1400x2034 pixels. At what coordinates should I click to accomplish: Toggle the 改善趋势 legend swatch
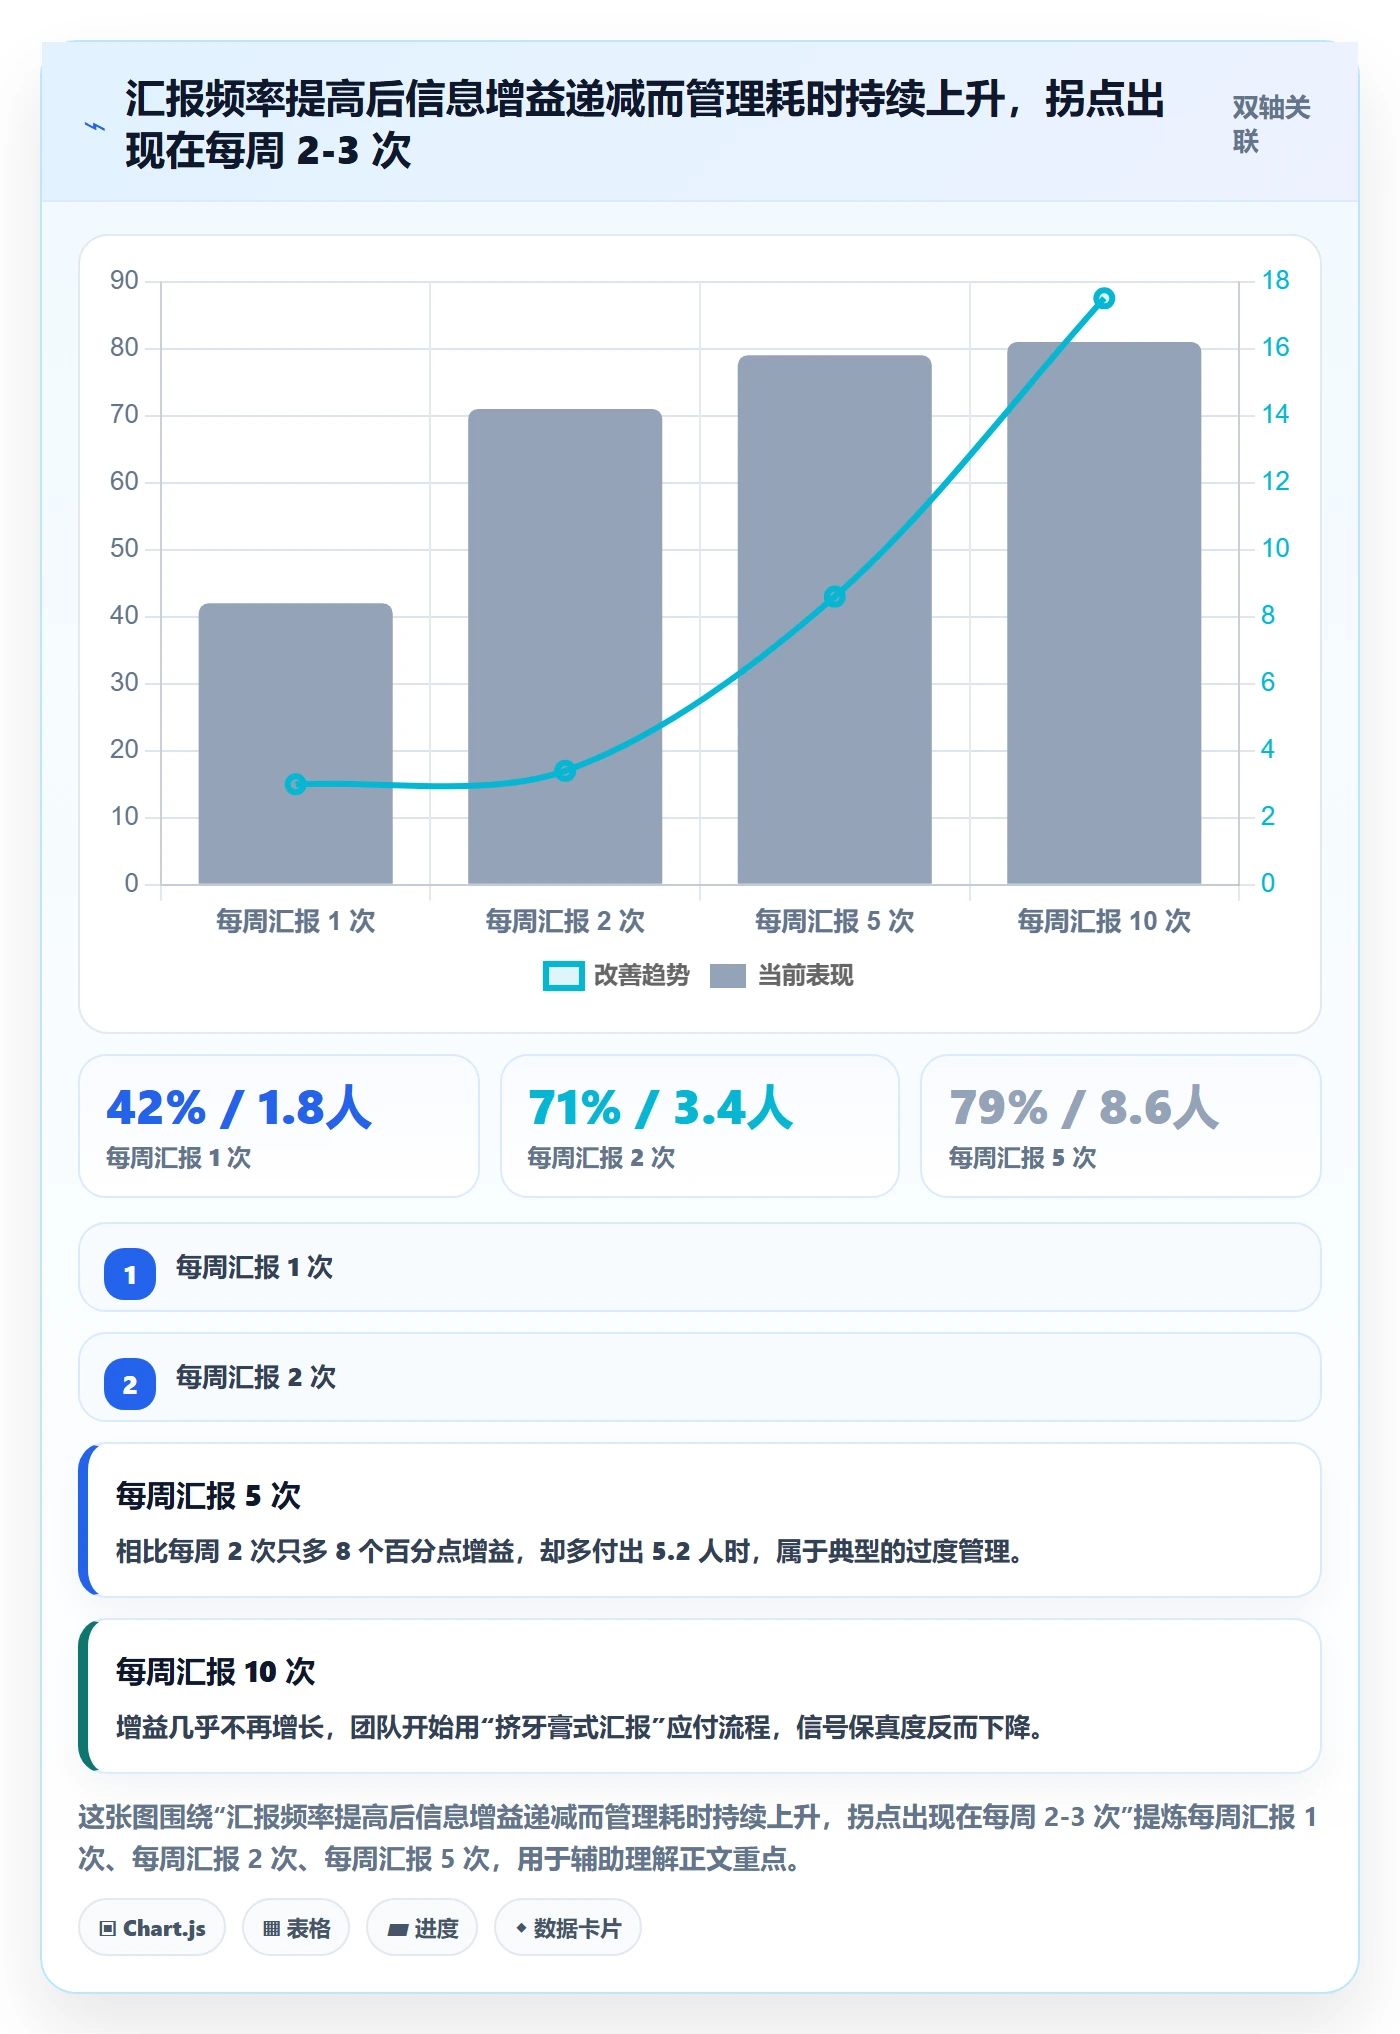click(x=563, y=976)
